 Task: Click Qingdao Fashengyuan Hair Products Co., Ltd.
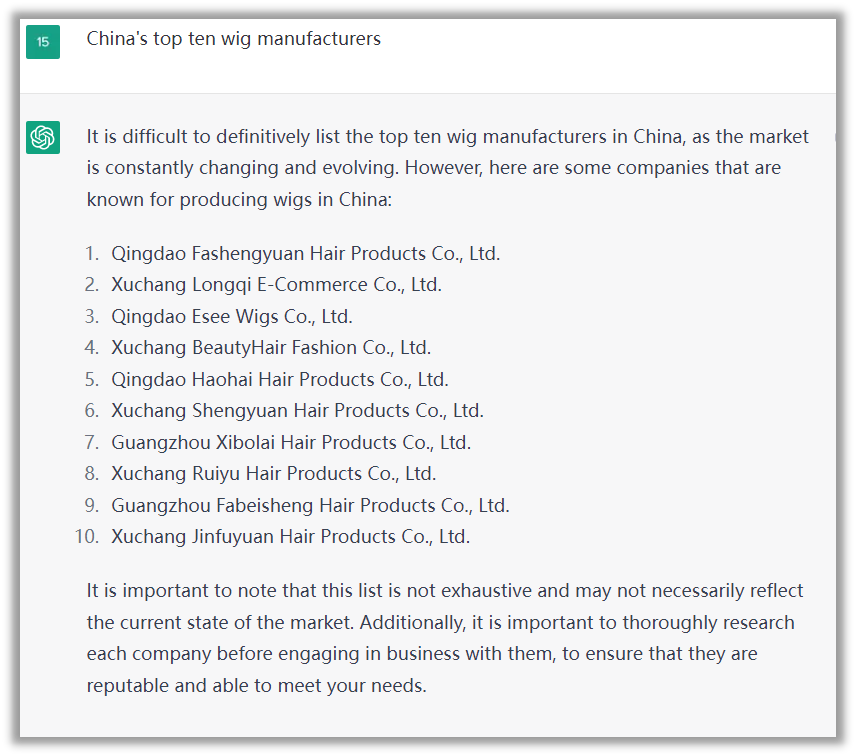click(305, 253)
